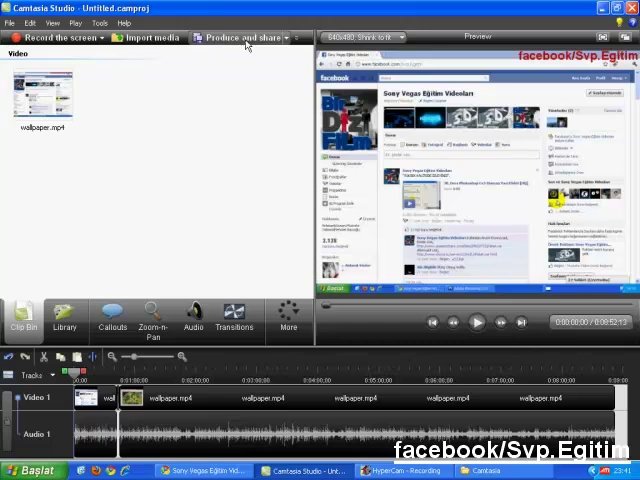Click Import media button

[x=145, y=38]
